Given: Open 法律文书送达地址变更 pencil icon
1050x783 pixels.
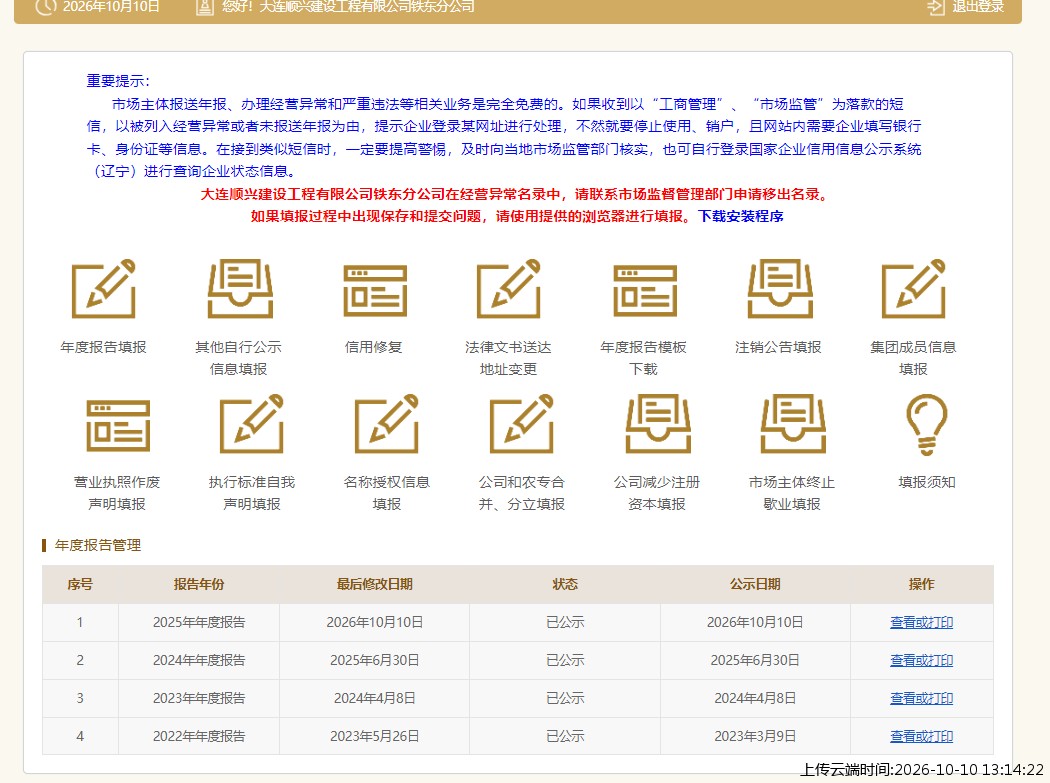Looking at the screenshot, I should [x=509, y=289].
